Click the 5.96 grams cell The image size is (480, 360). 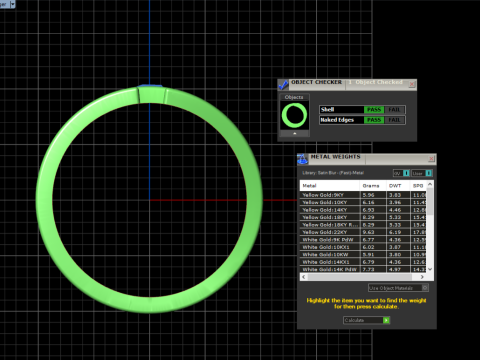click(373, 195)
